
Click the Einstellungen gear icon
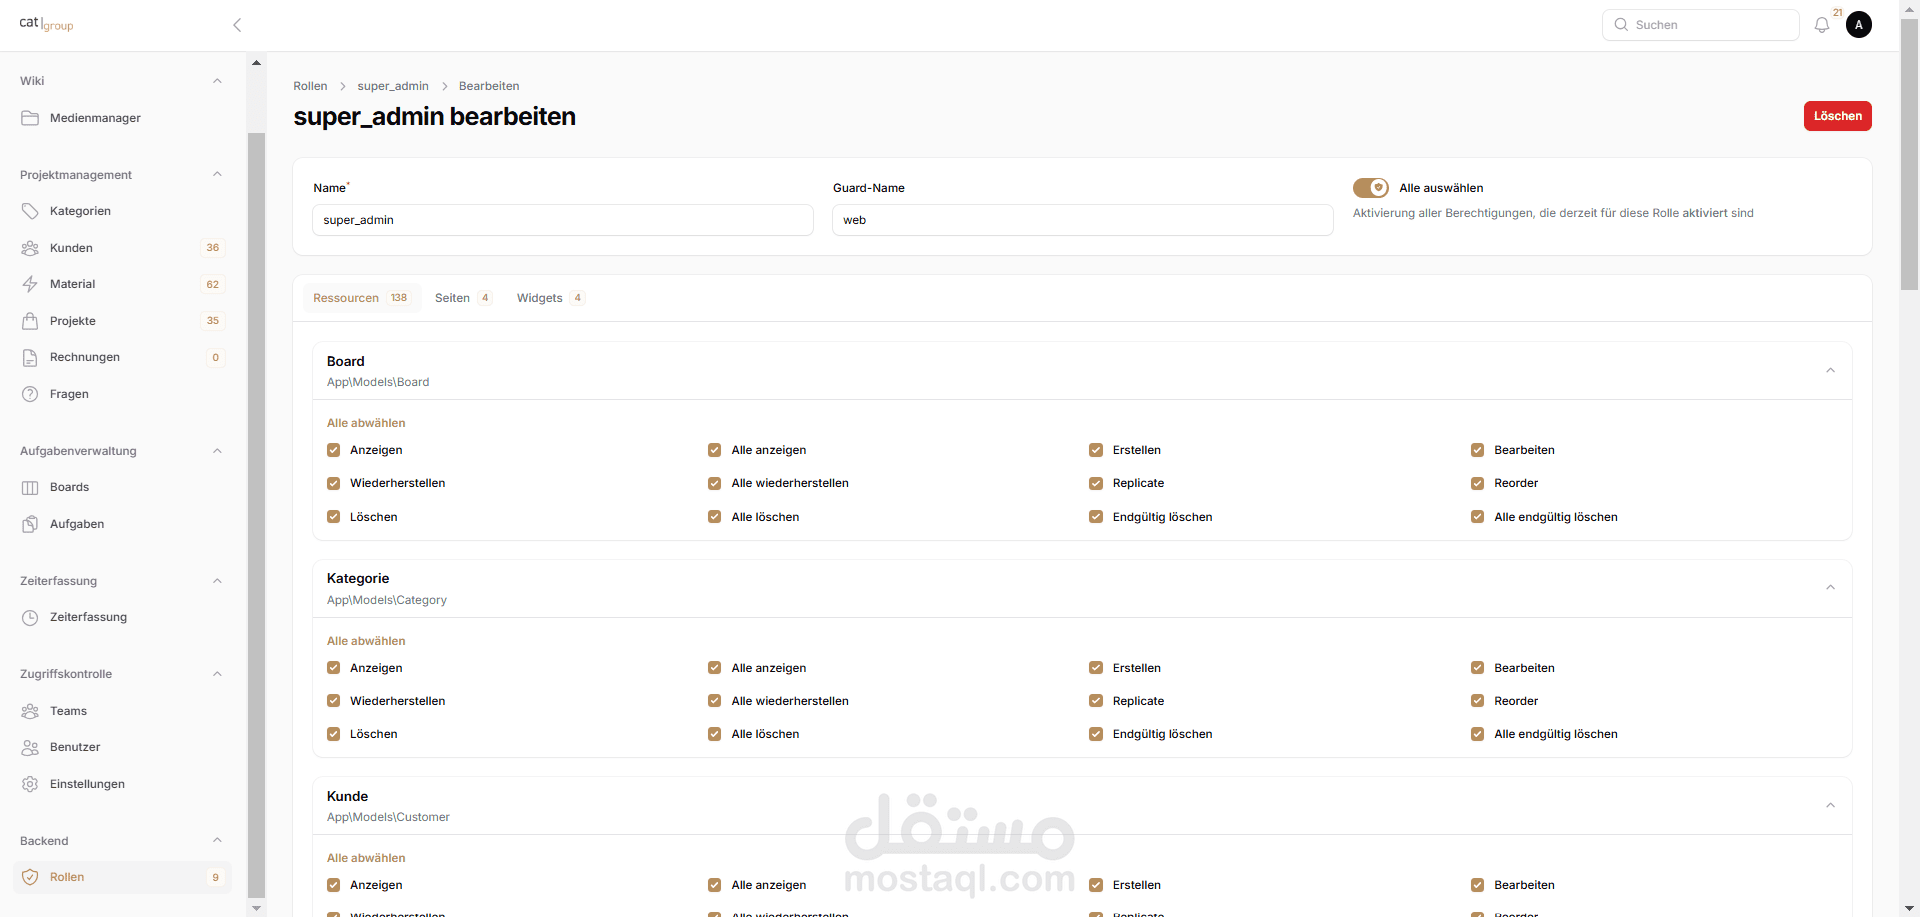coord(30,784)
